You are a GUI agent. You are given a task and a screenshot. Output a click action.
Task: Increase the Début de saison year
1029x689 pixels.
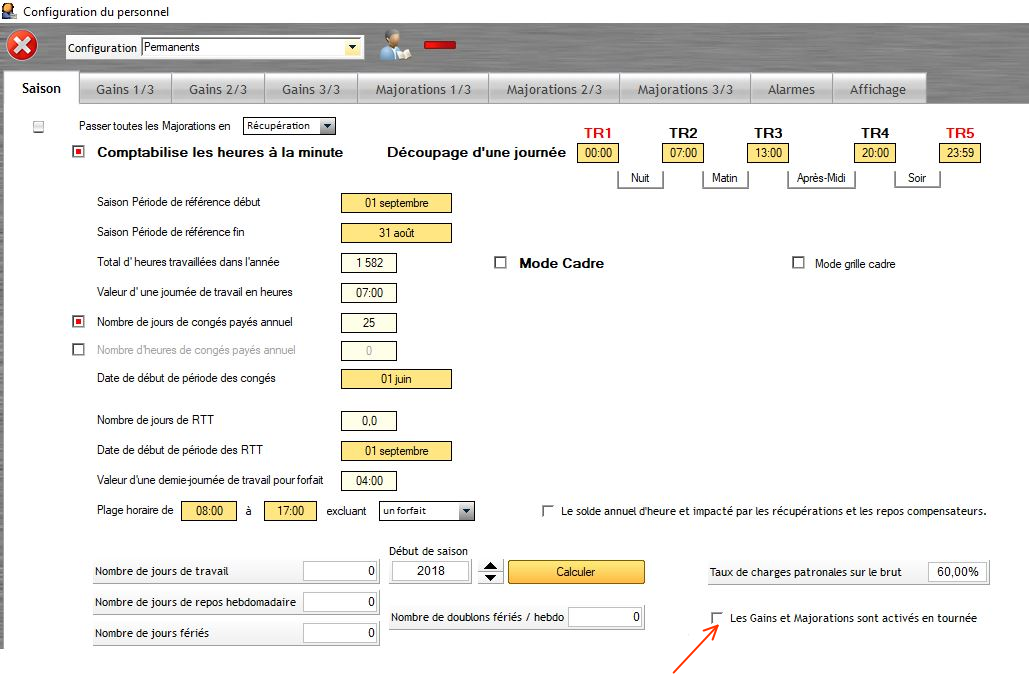point(490,566)
